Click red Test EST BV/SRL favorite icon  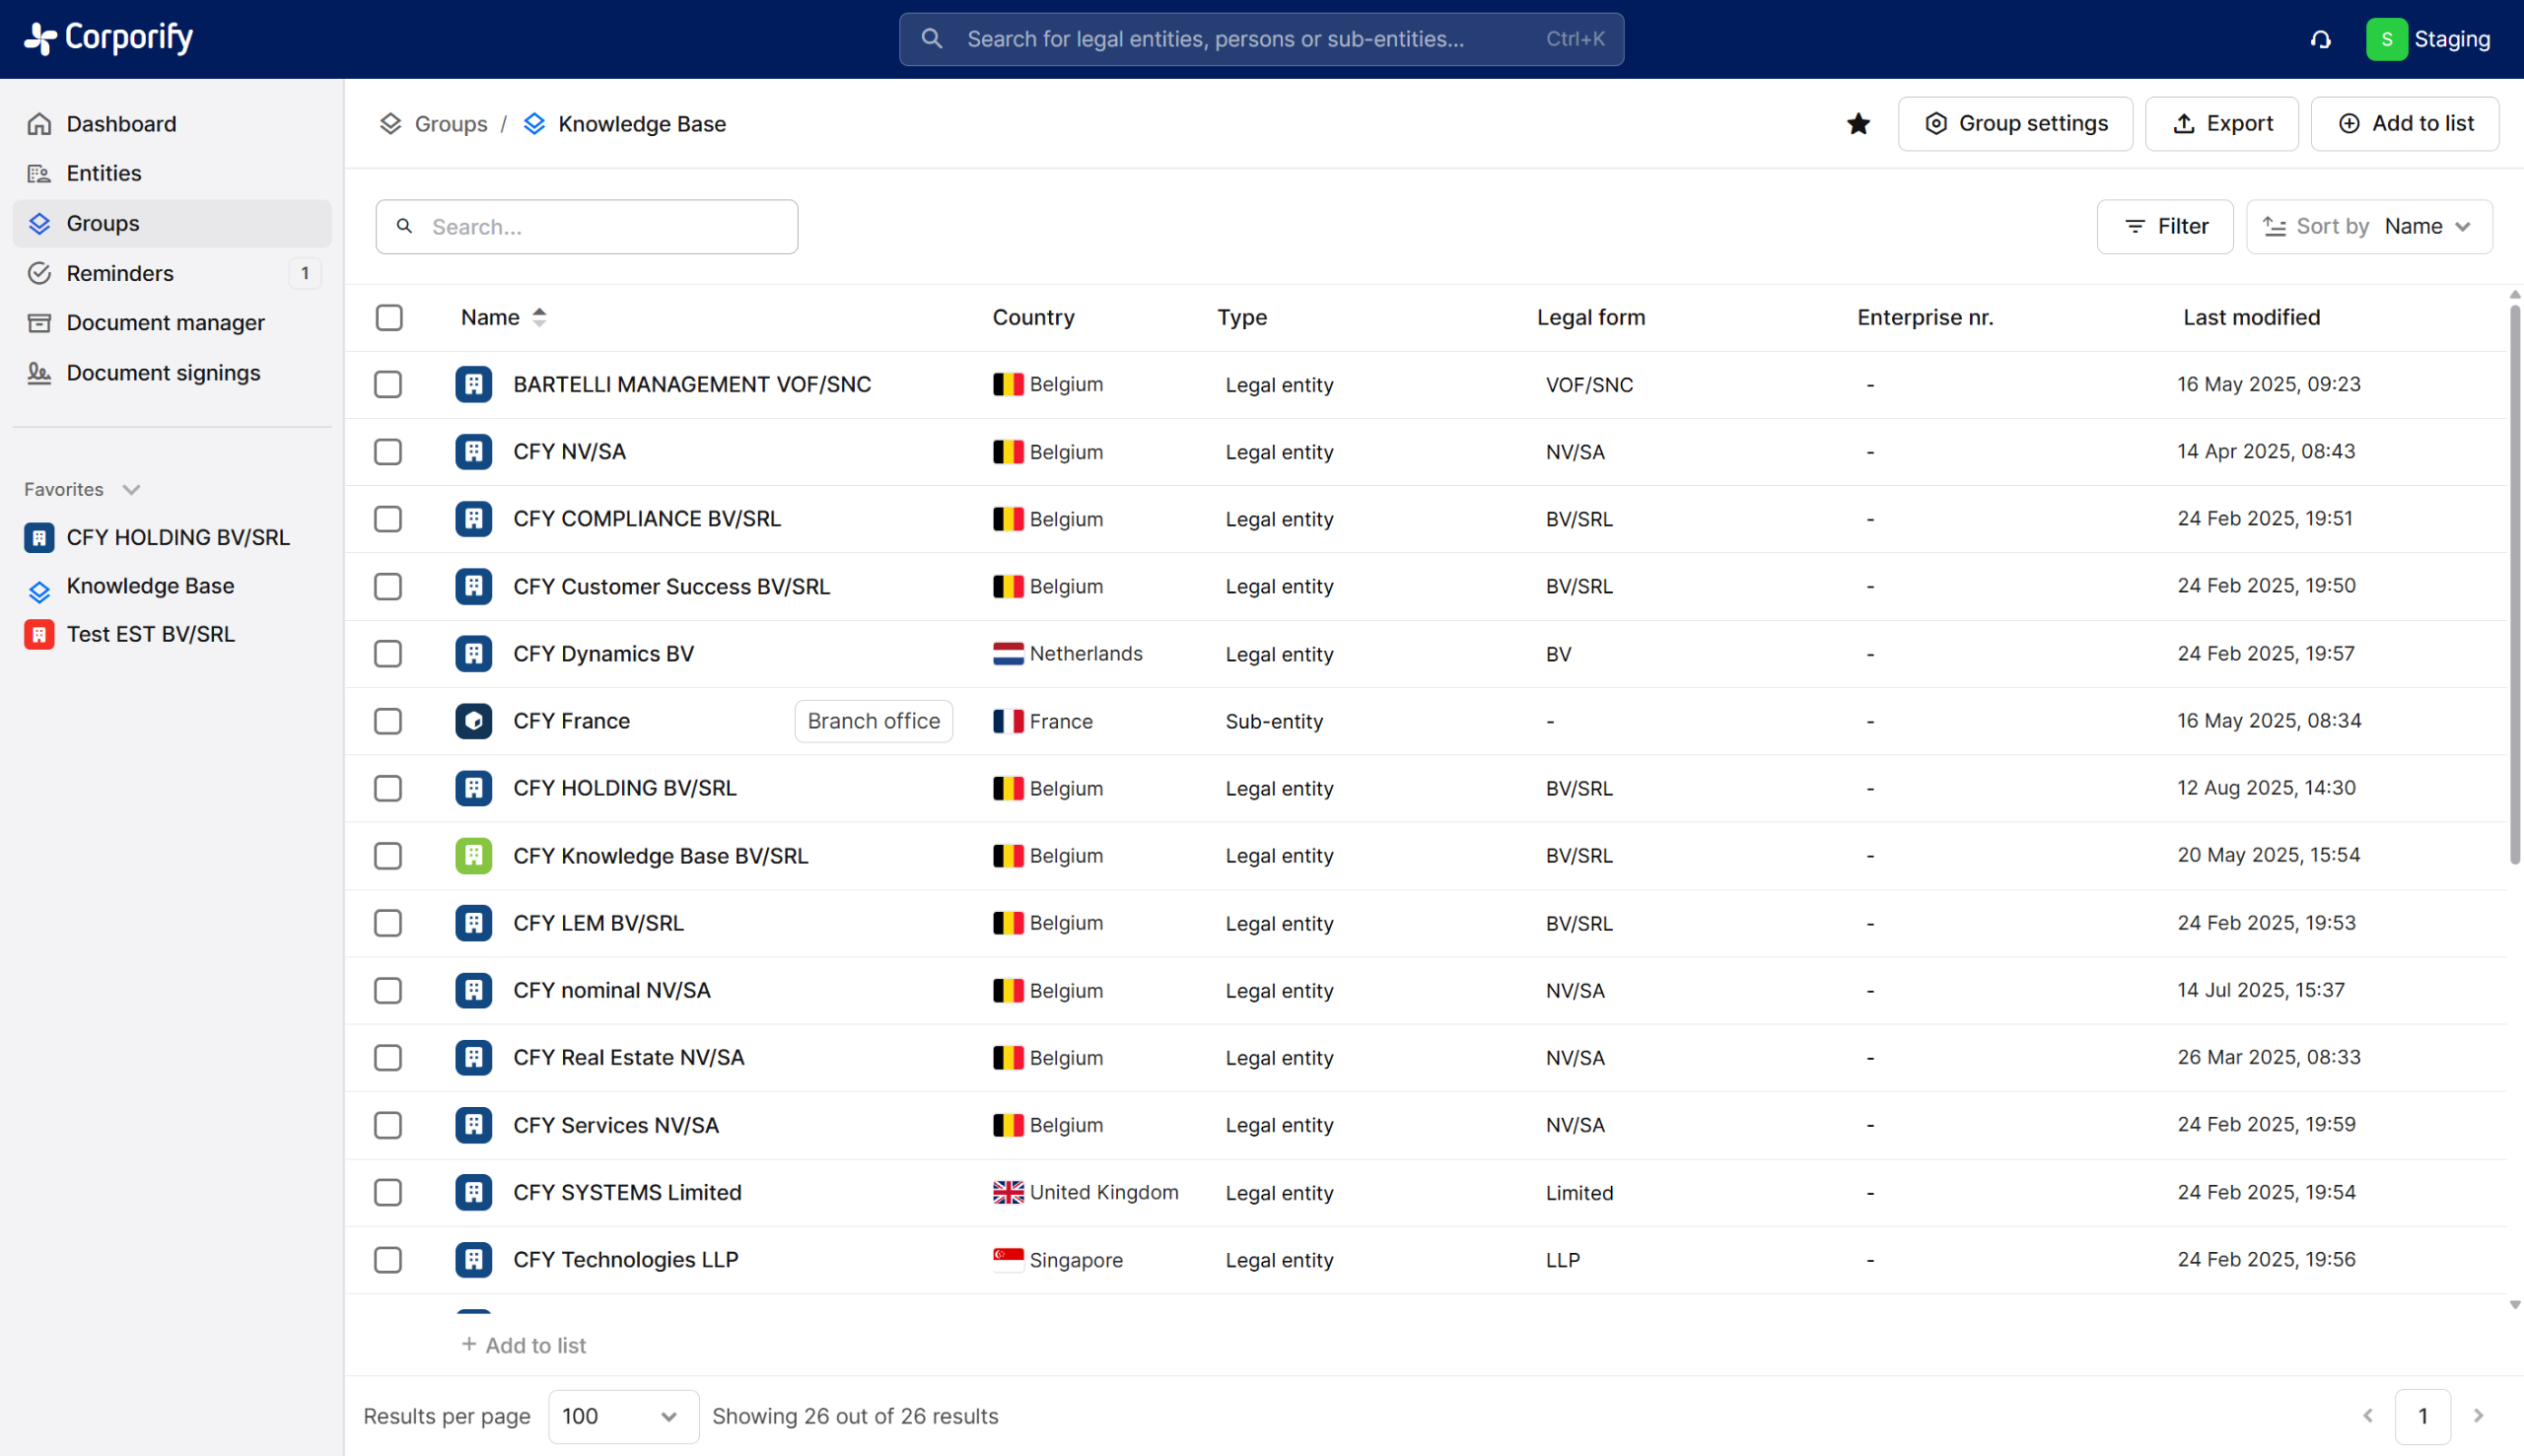pyautogui.click(x=39, y=635)
